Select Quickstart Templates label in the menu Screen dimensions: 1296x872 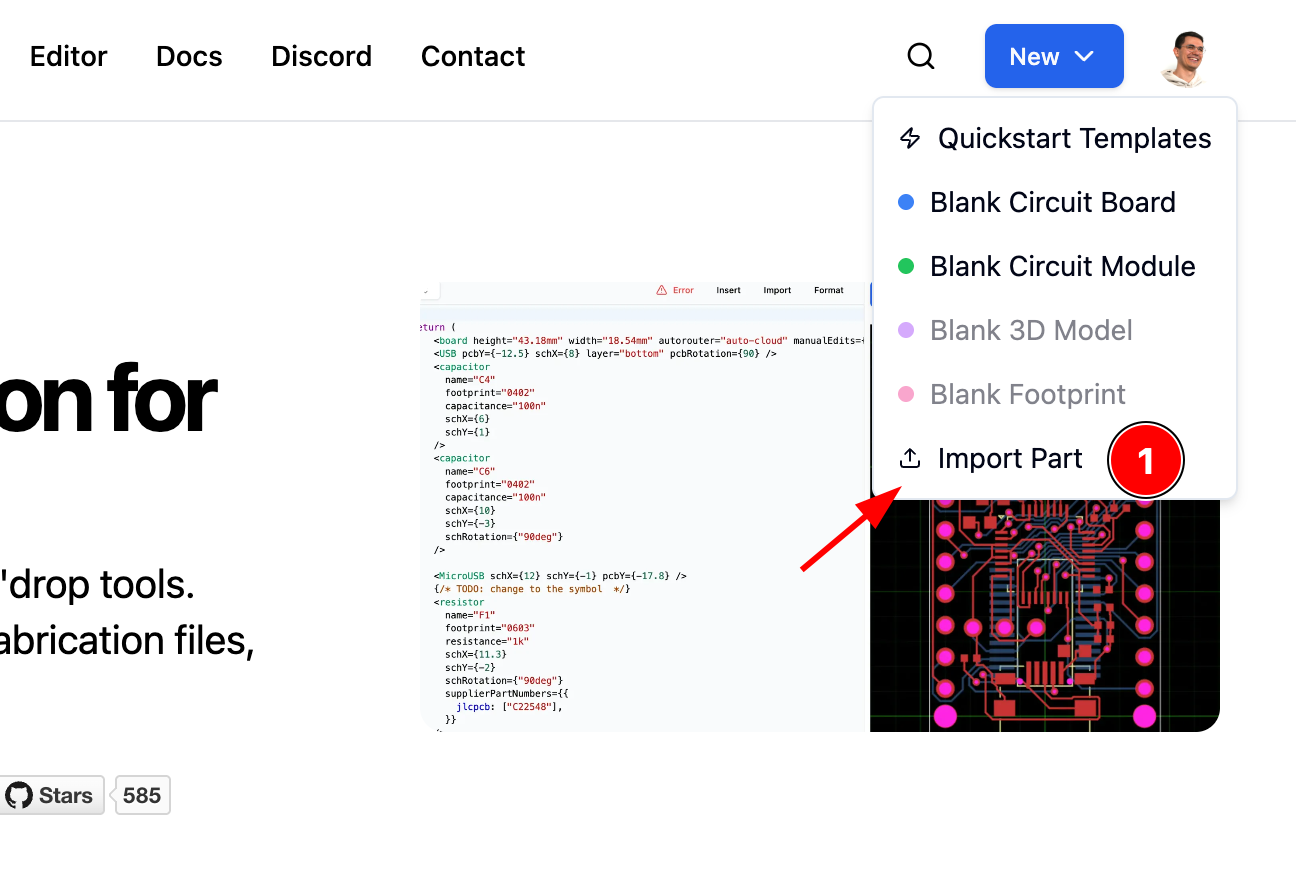[x=1074, y=138]
